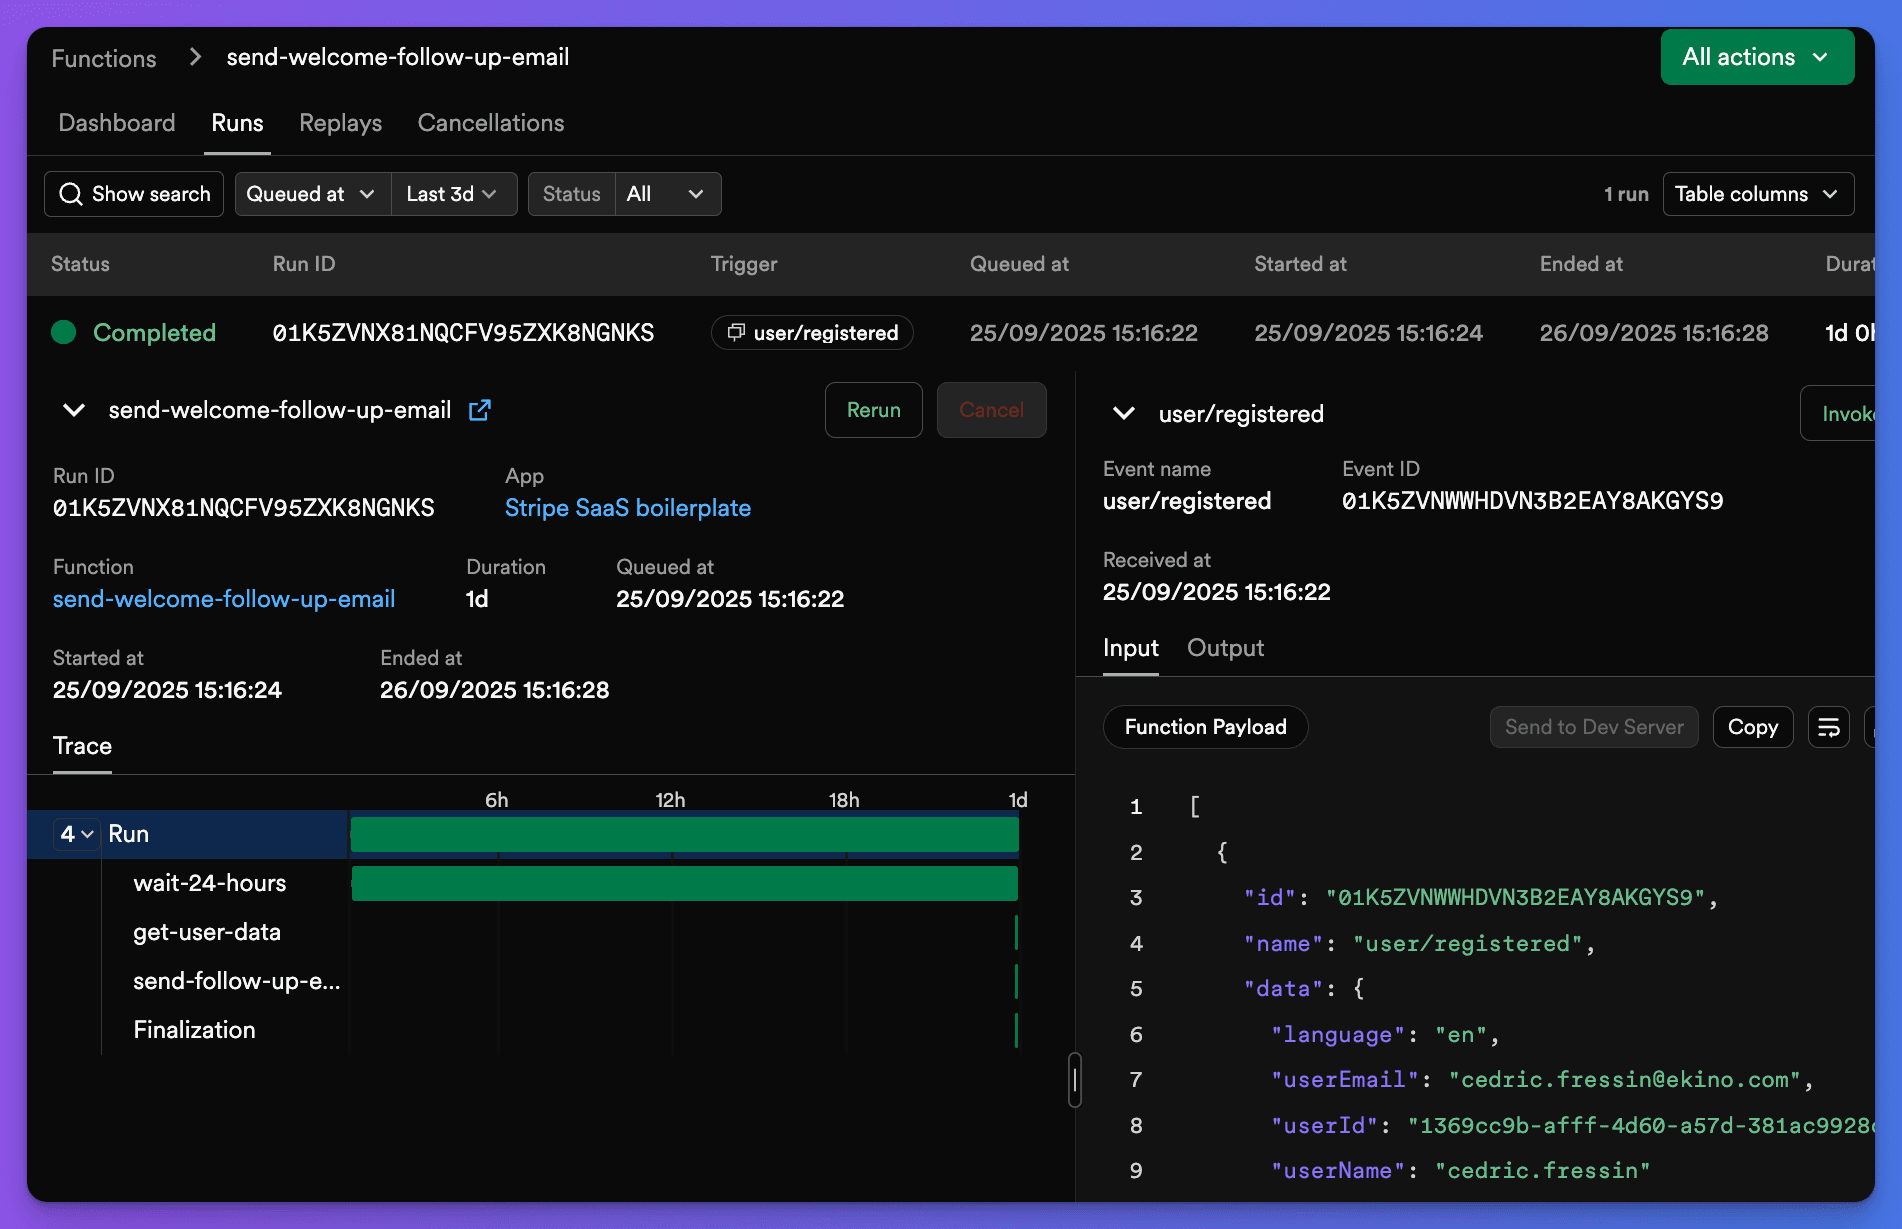This screenshot has width=1902, height=1229.
Task: Click the Rerun button
Action: (x=873, y=410)
